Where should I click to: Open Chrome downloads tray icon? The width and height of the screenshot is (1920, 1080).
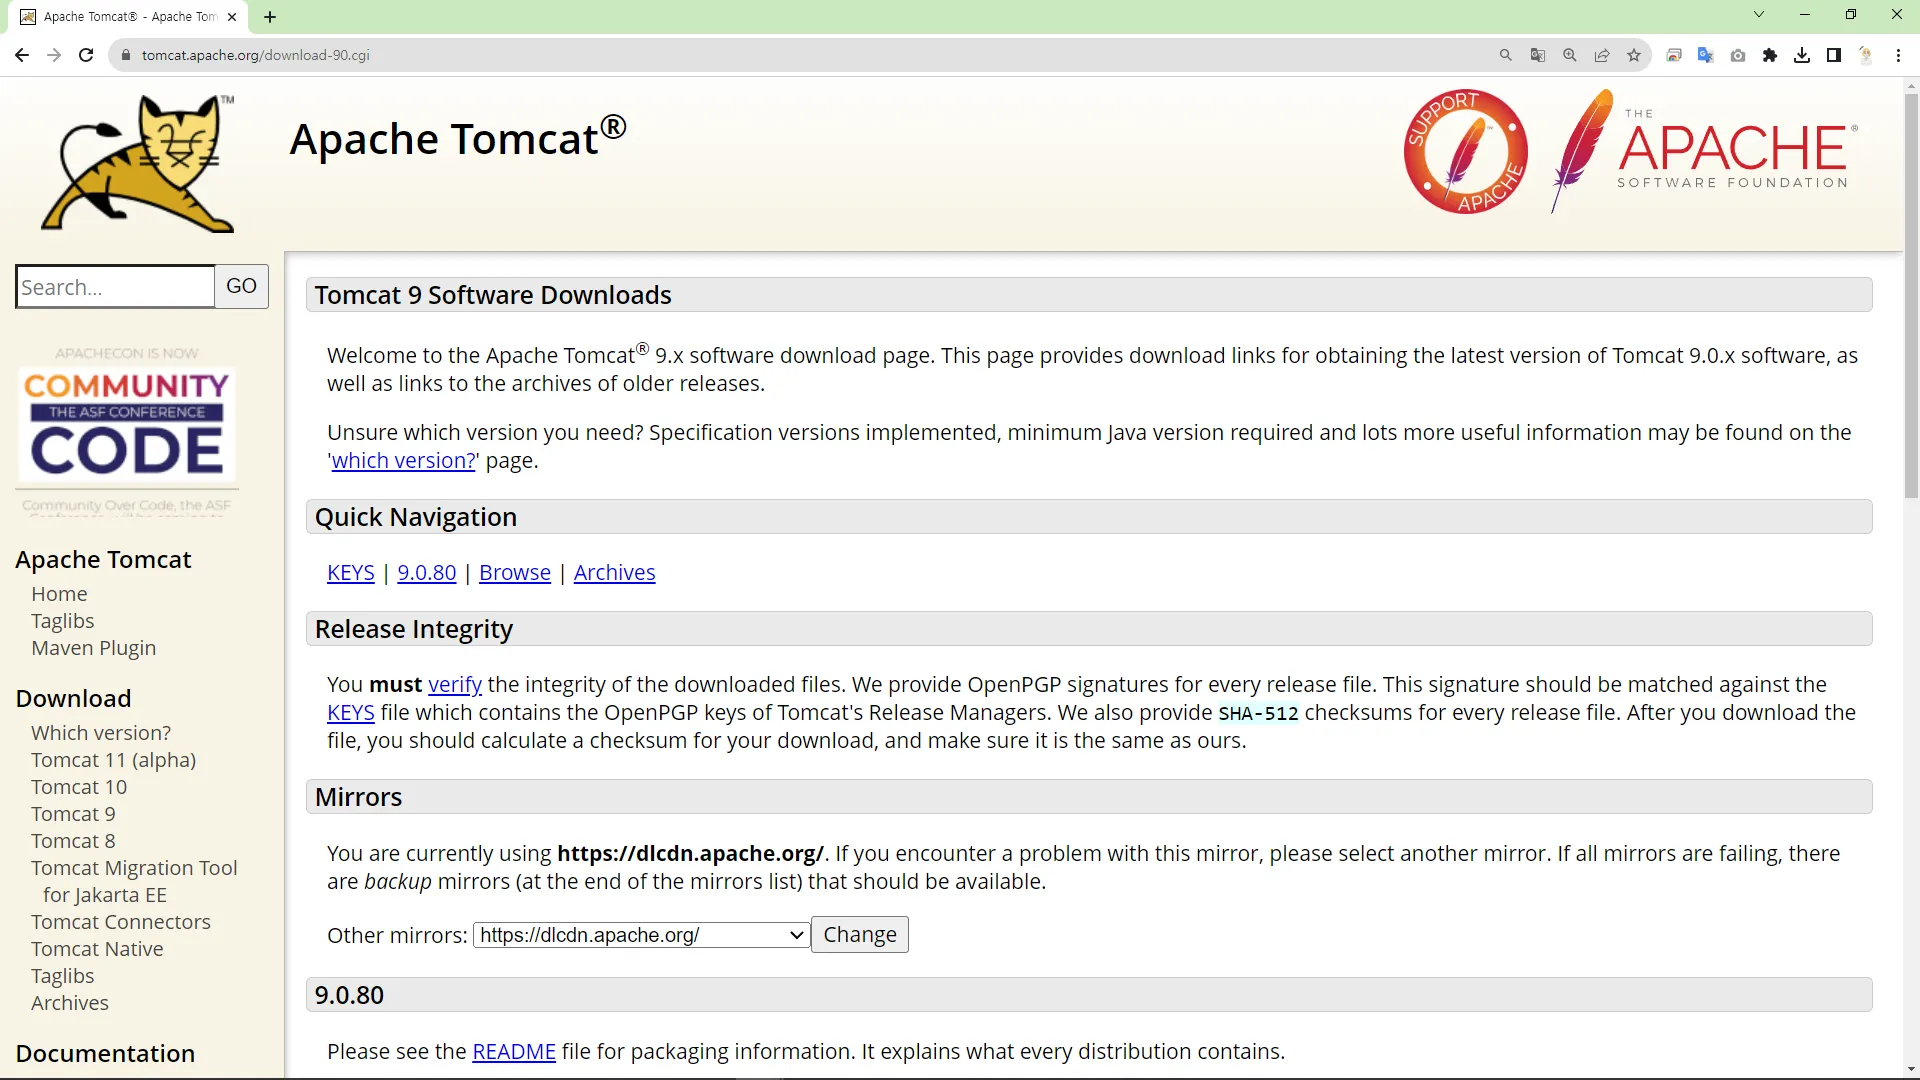[x=1802, y=55]
